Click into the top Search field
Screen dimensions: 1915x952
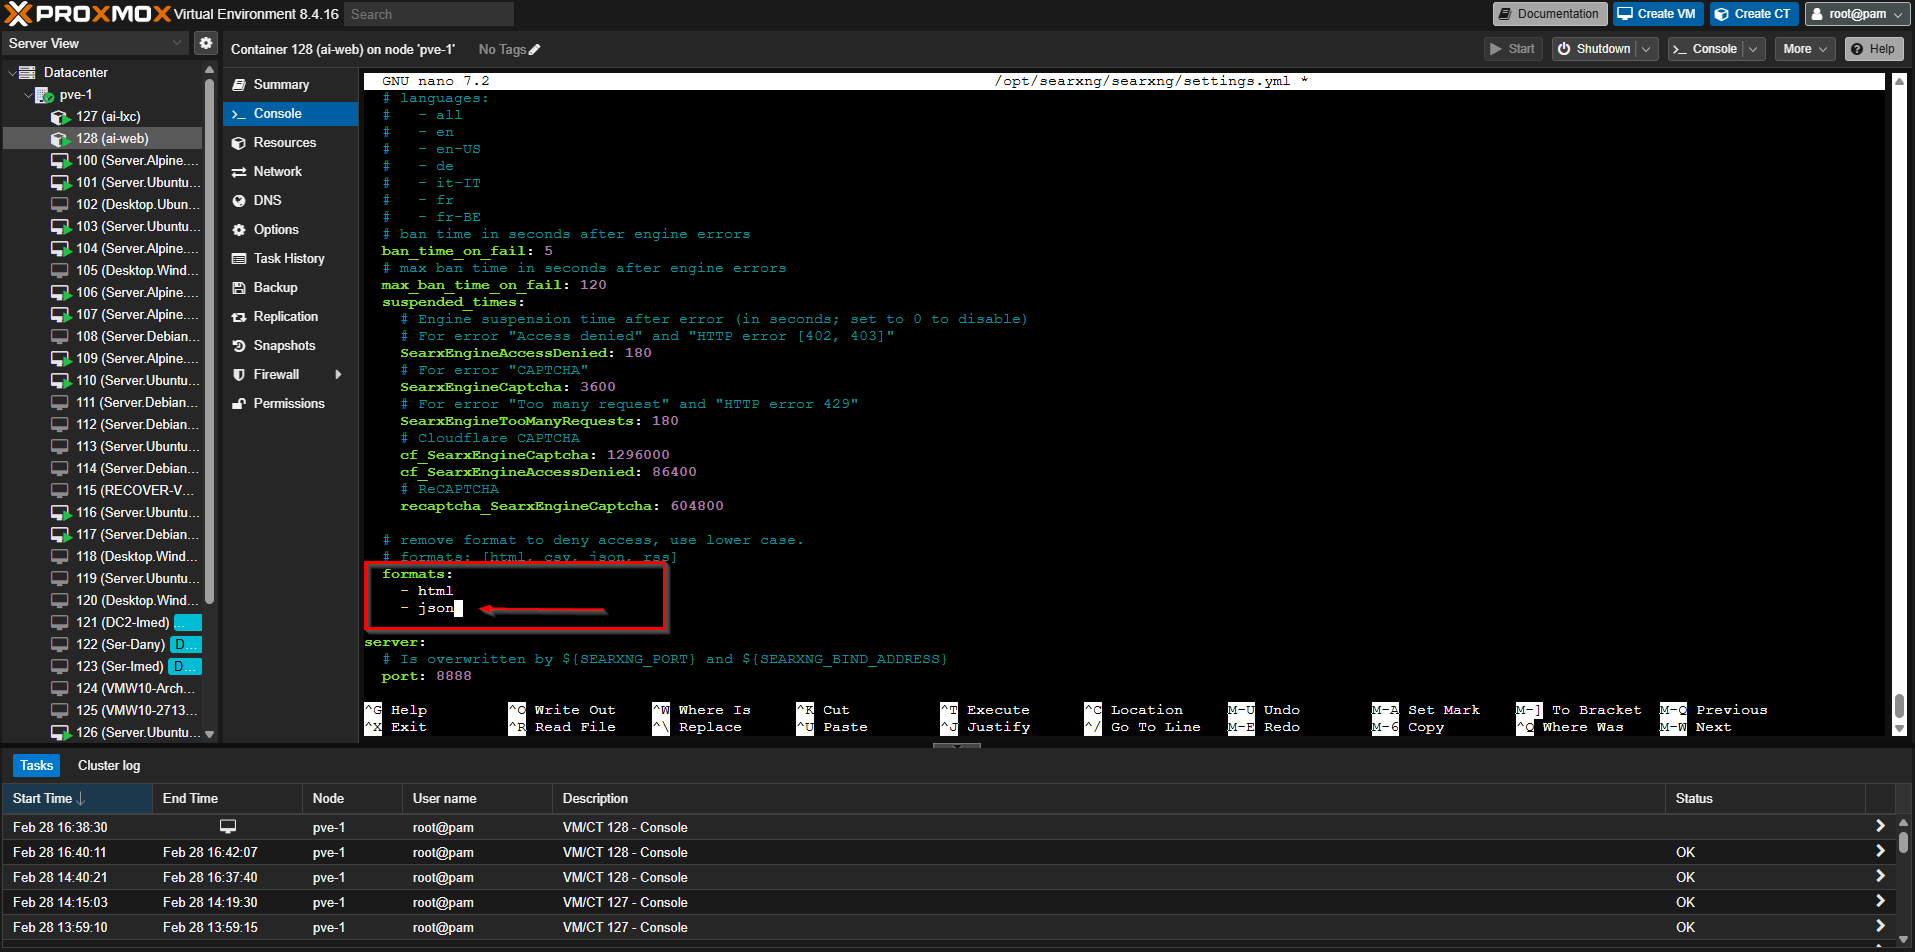pos(428,14)
